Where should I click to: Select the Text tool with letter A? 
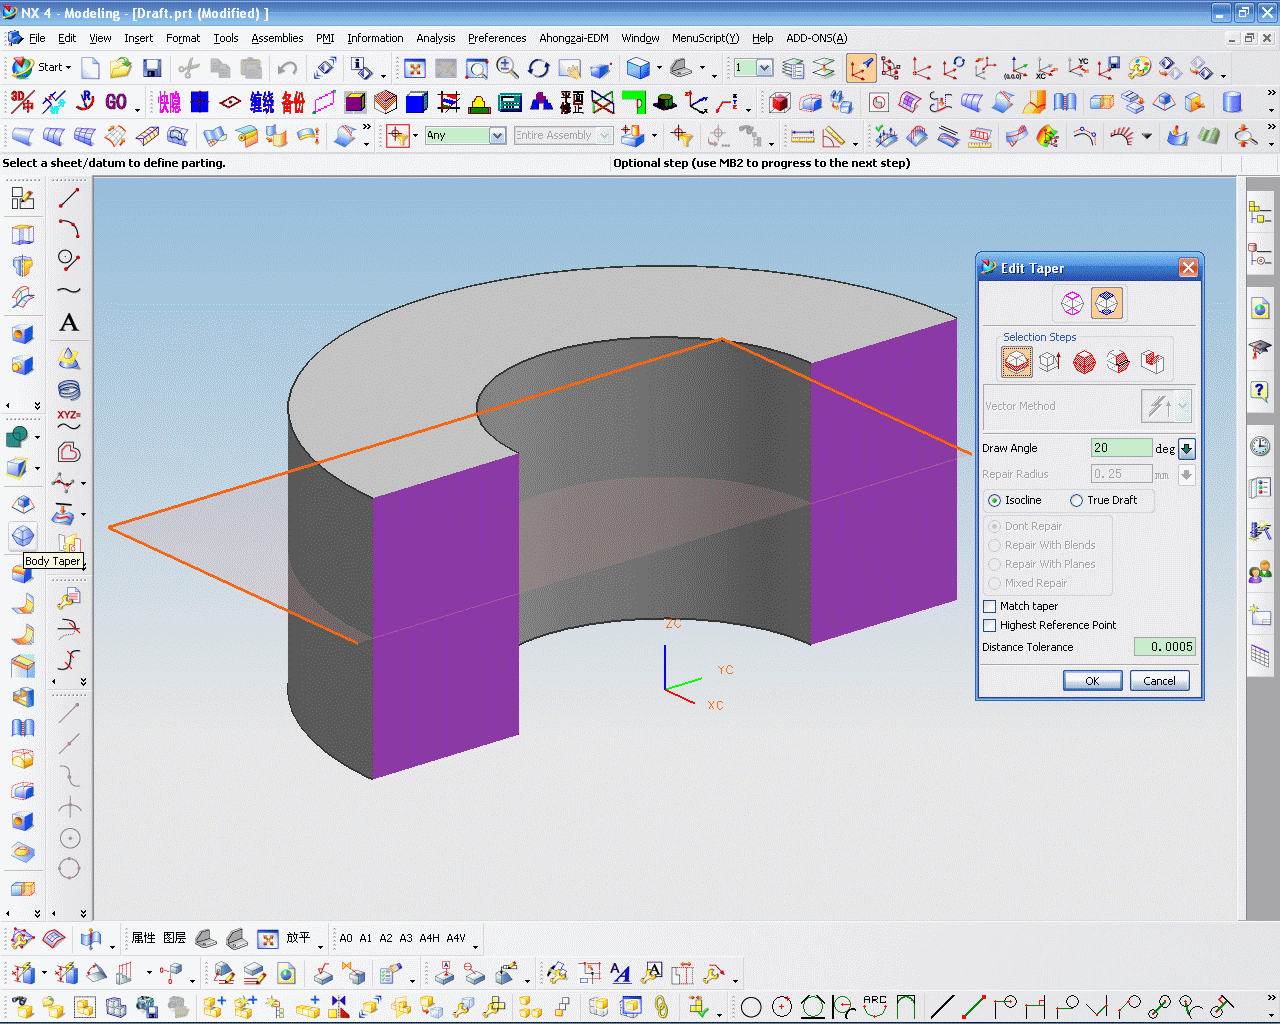pos(68,322)
